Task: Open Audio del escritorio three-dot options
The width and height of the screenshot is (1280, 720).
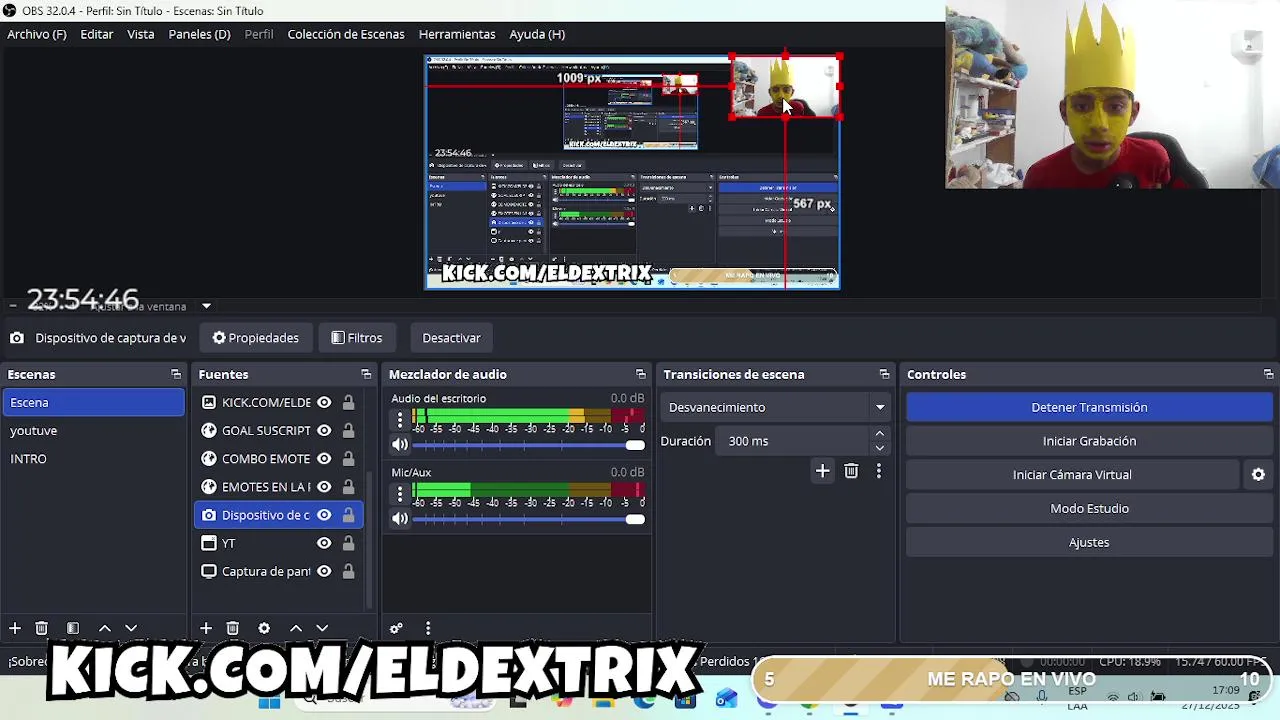Action: pos(400,420)
